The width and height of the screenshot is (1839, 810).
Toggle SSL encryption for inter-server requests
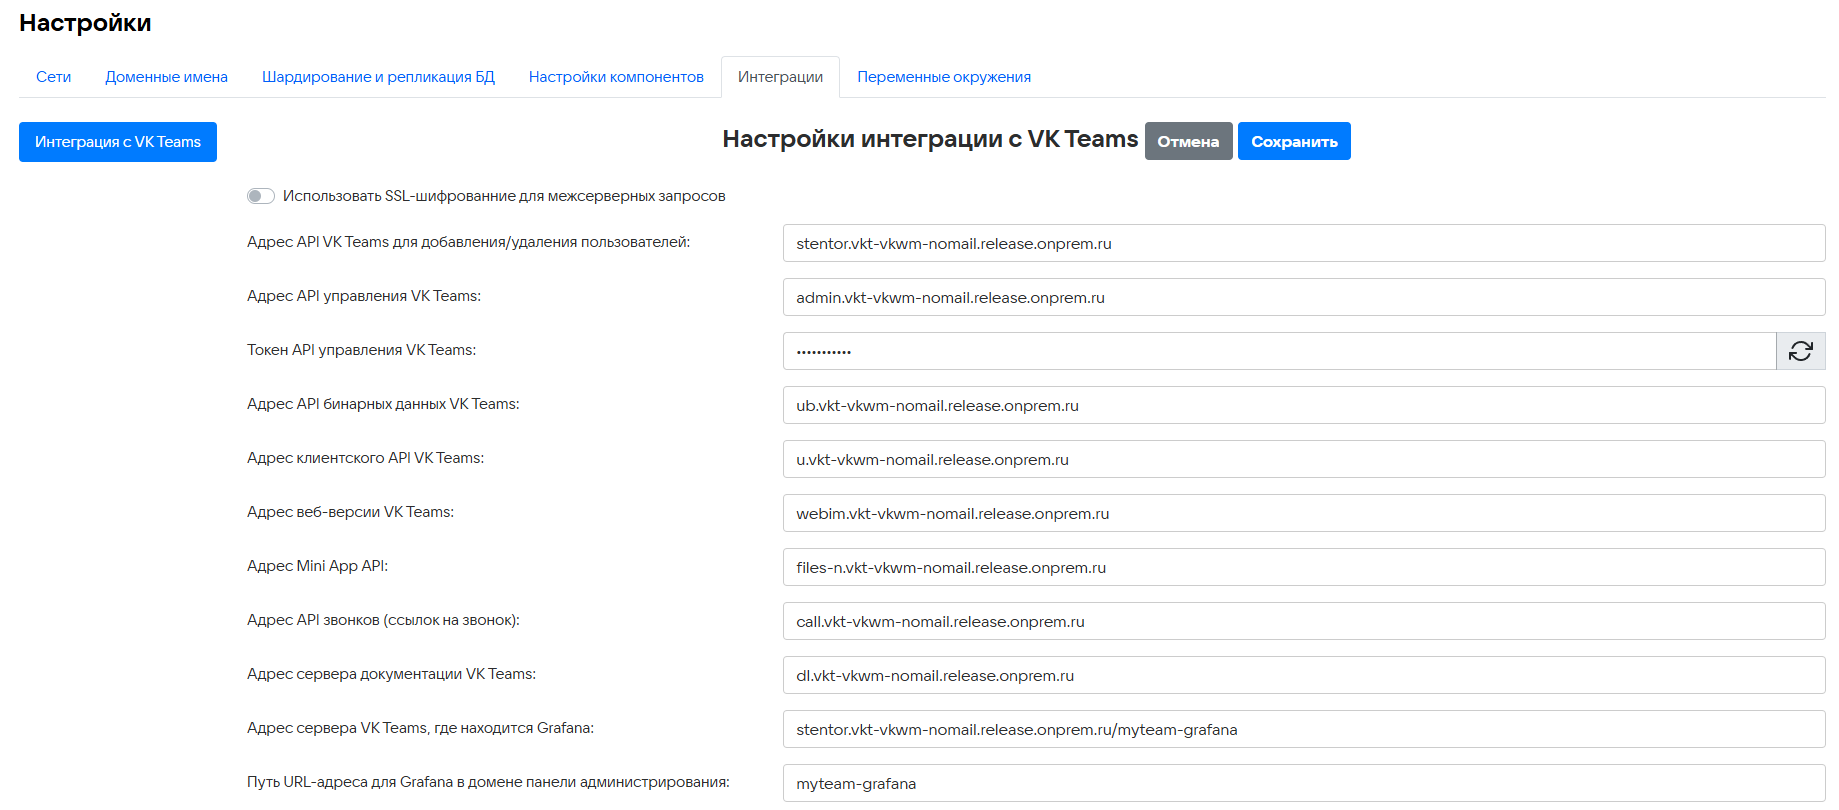261,196
